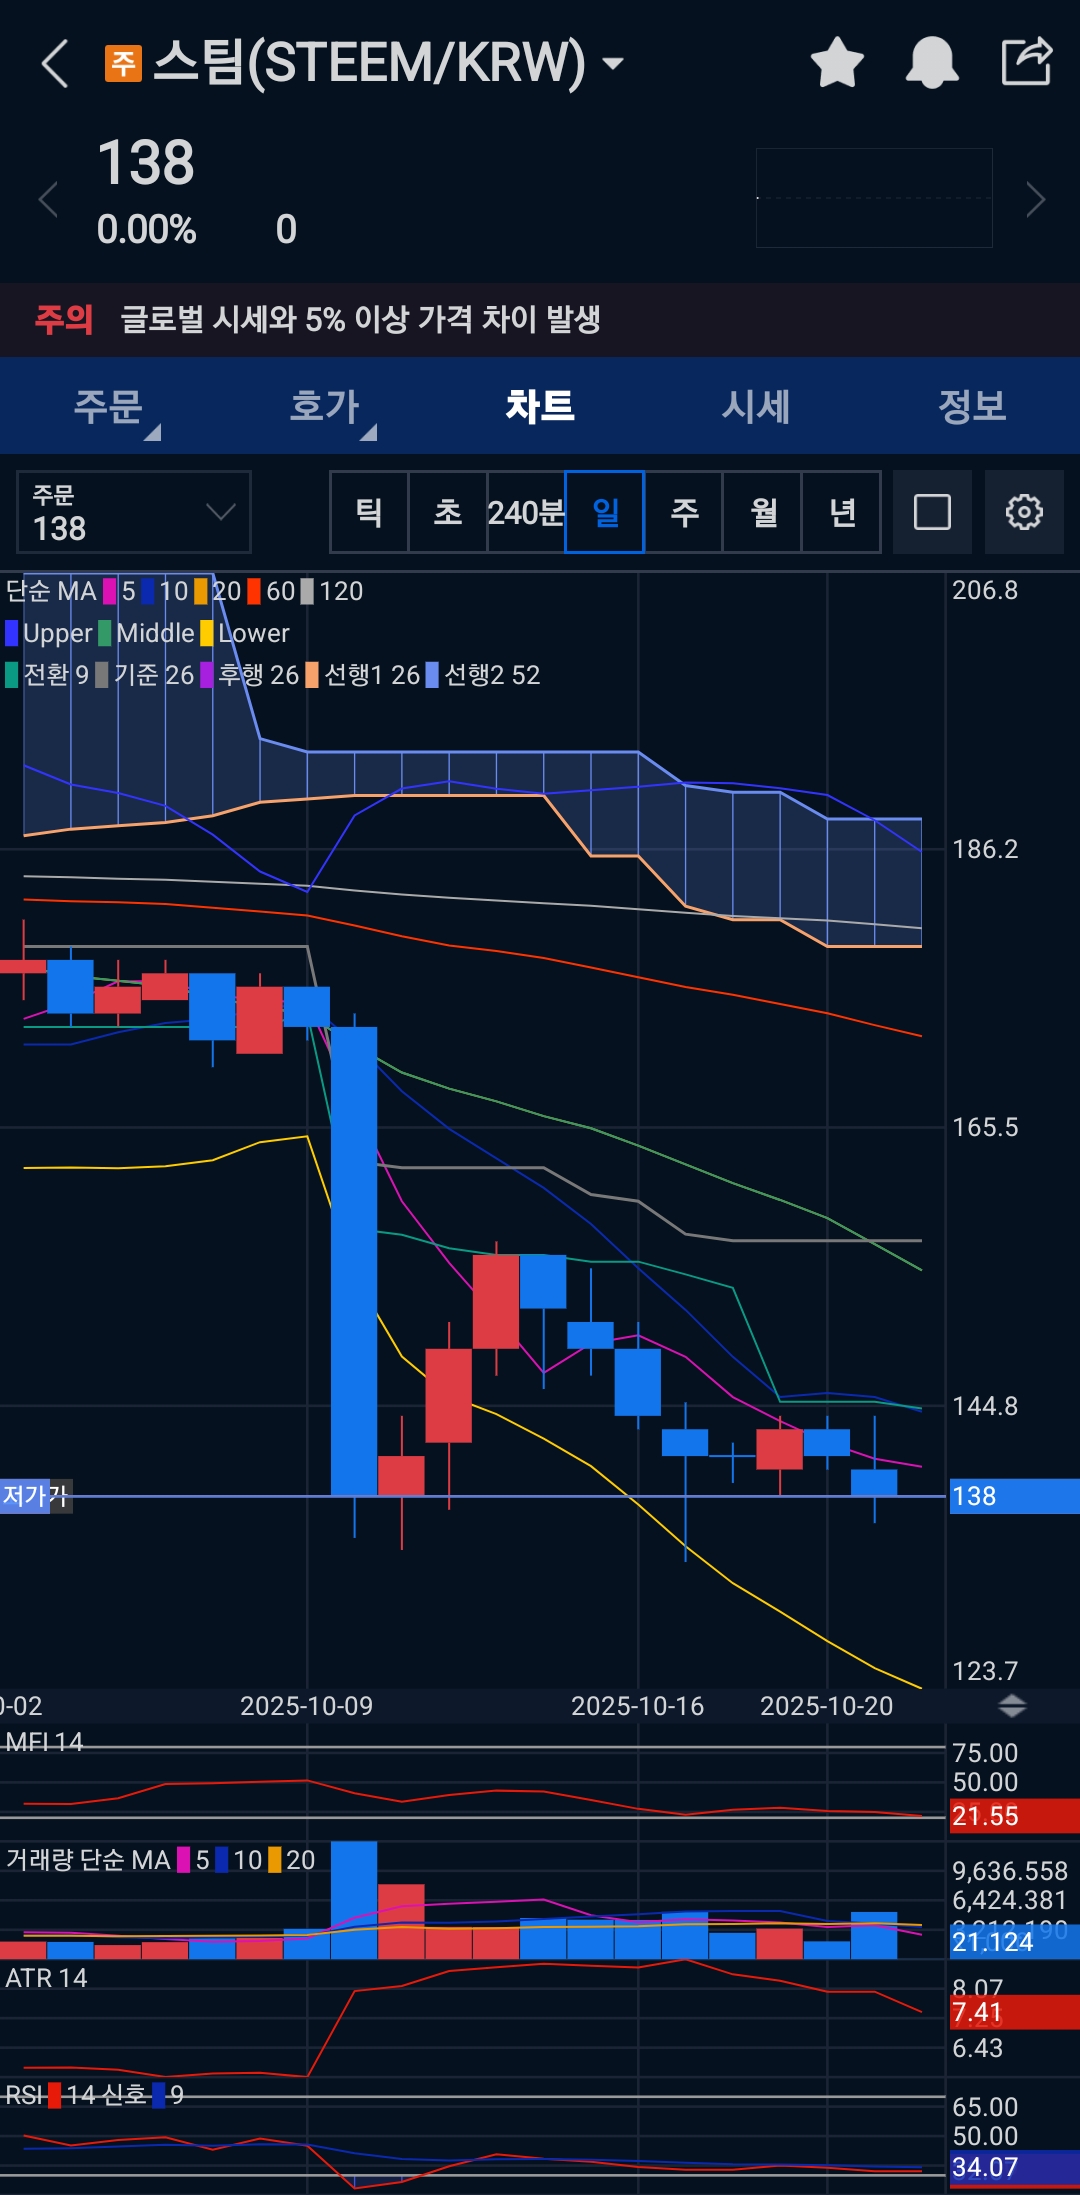1080x2195 pixels.
Task: Tap the 2025-10-20 date label
Action: point(826,1706)
